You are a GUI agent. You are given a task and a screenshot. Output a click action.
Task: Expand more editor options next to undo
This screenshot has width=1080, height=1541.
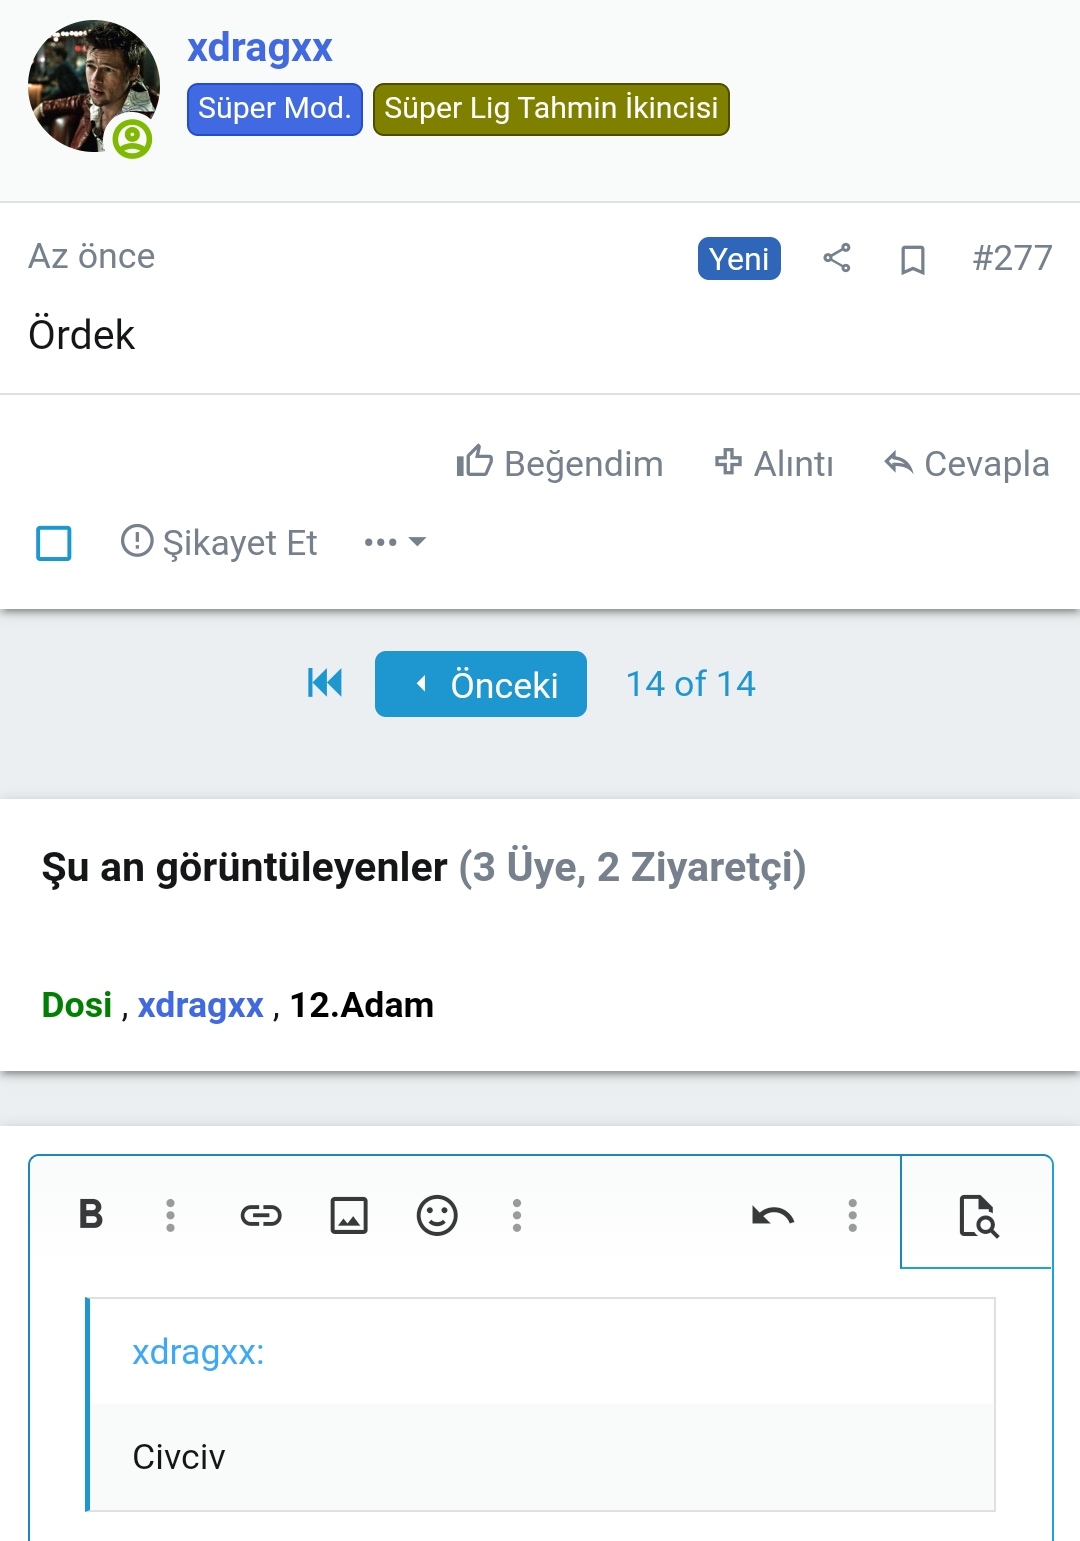[x=853, y=1215]
